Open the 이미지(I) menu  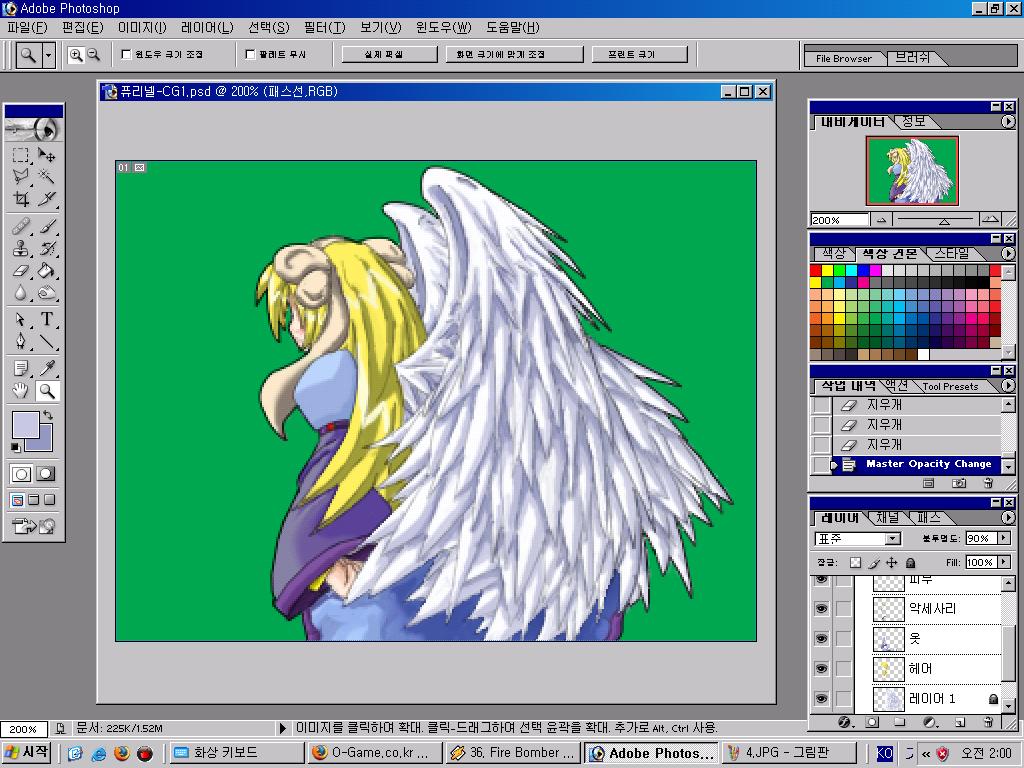[142, 27]
